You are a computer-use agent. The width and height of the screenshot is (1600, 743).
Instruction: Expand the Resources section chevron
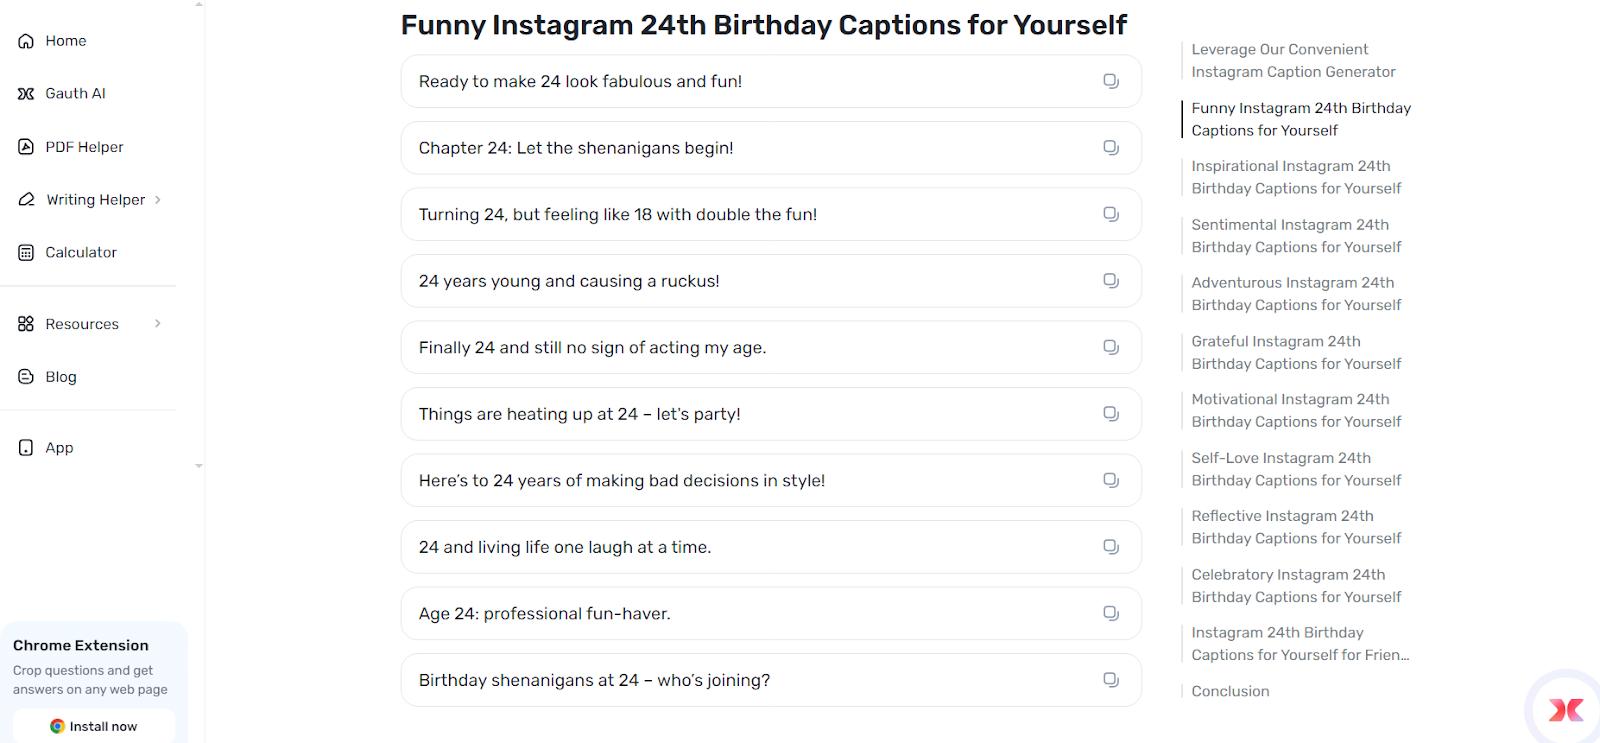tap(157, 323)
